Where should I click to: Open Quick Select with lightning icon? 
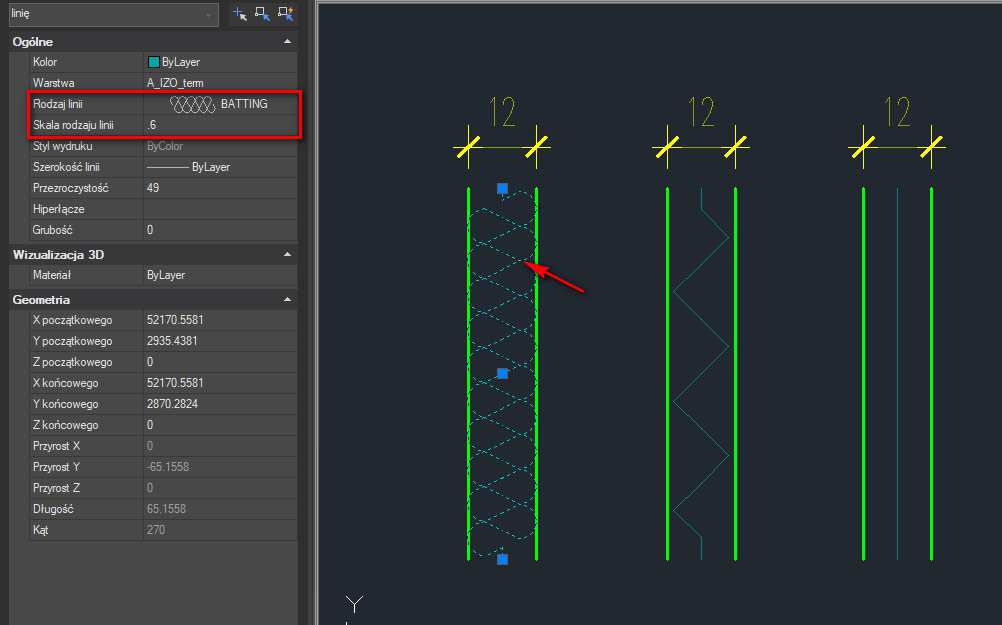[x=286, y=14]
